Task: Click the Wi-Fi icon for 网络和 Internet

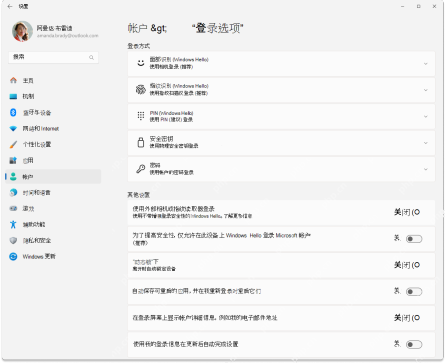Action: (x=13, y=128)
